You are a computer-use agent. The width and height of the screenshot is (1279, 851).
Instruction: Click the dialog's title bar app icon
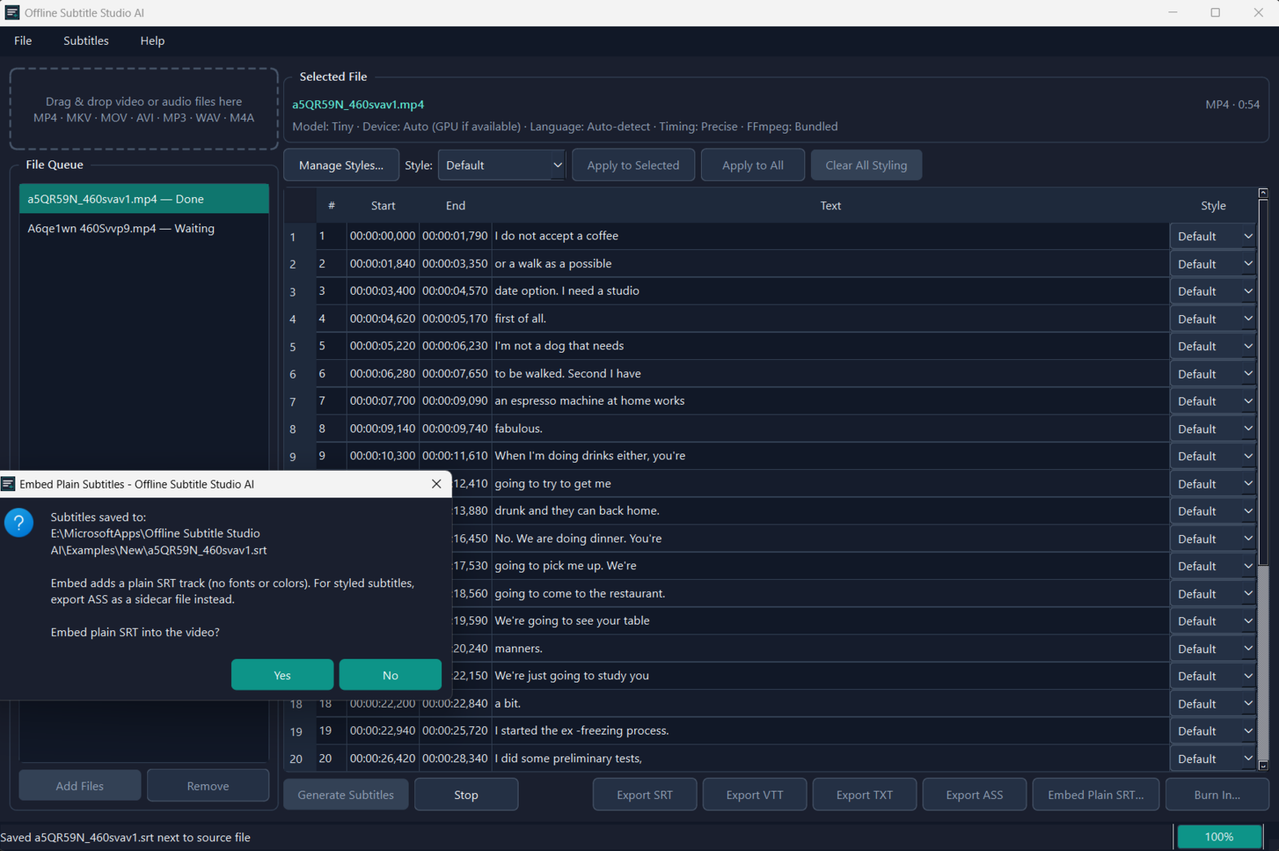[x=9, y=484]
